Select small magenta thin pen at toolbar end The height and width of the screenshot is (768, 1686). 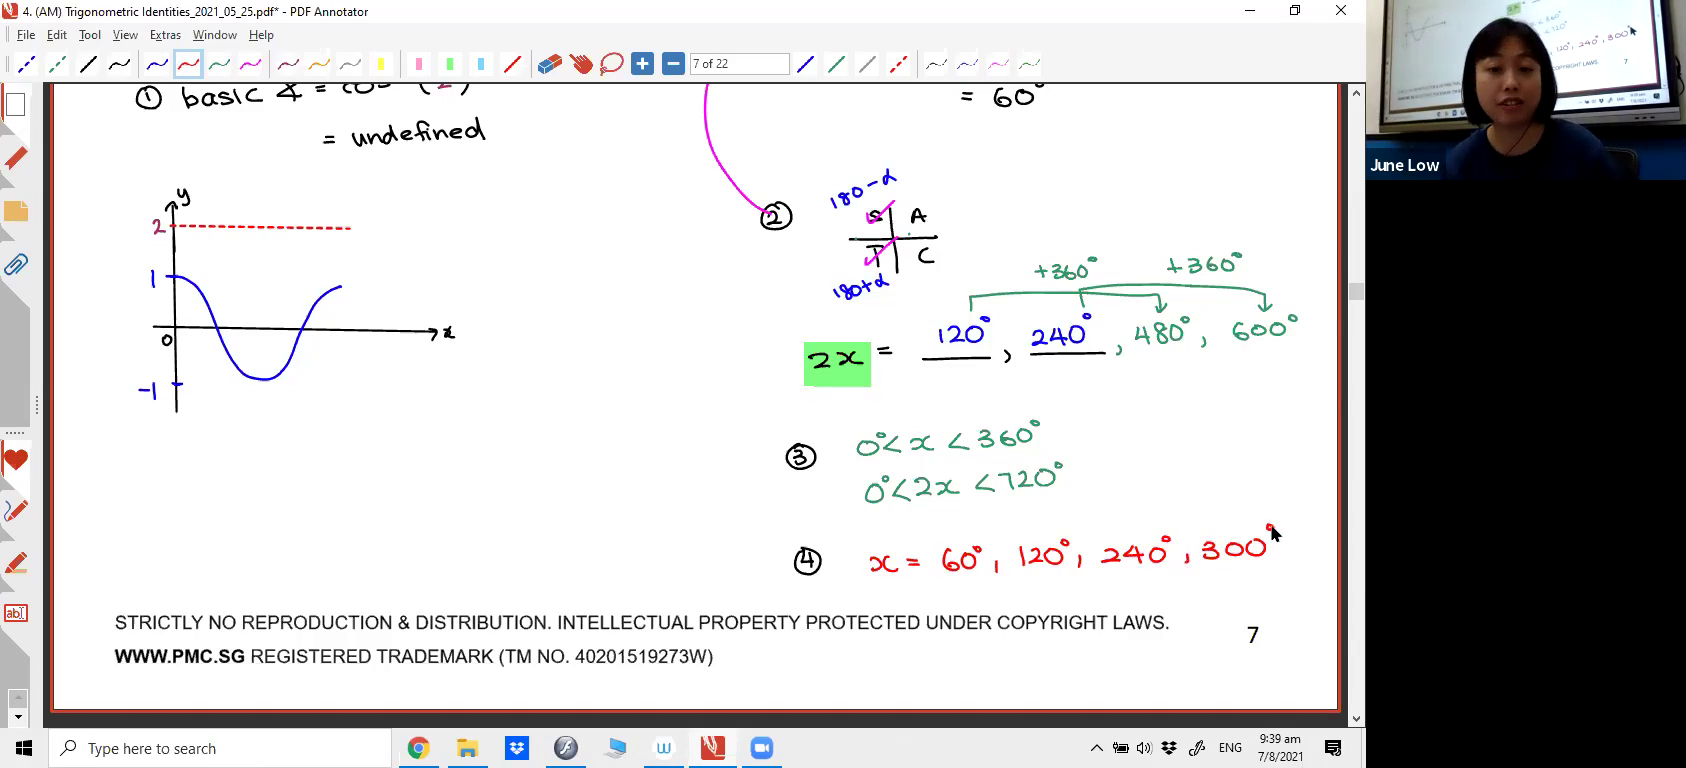(x=998, y=64)
